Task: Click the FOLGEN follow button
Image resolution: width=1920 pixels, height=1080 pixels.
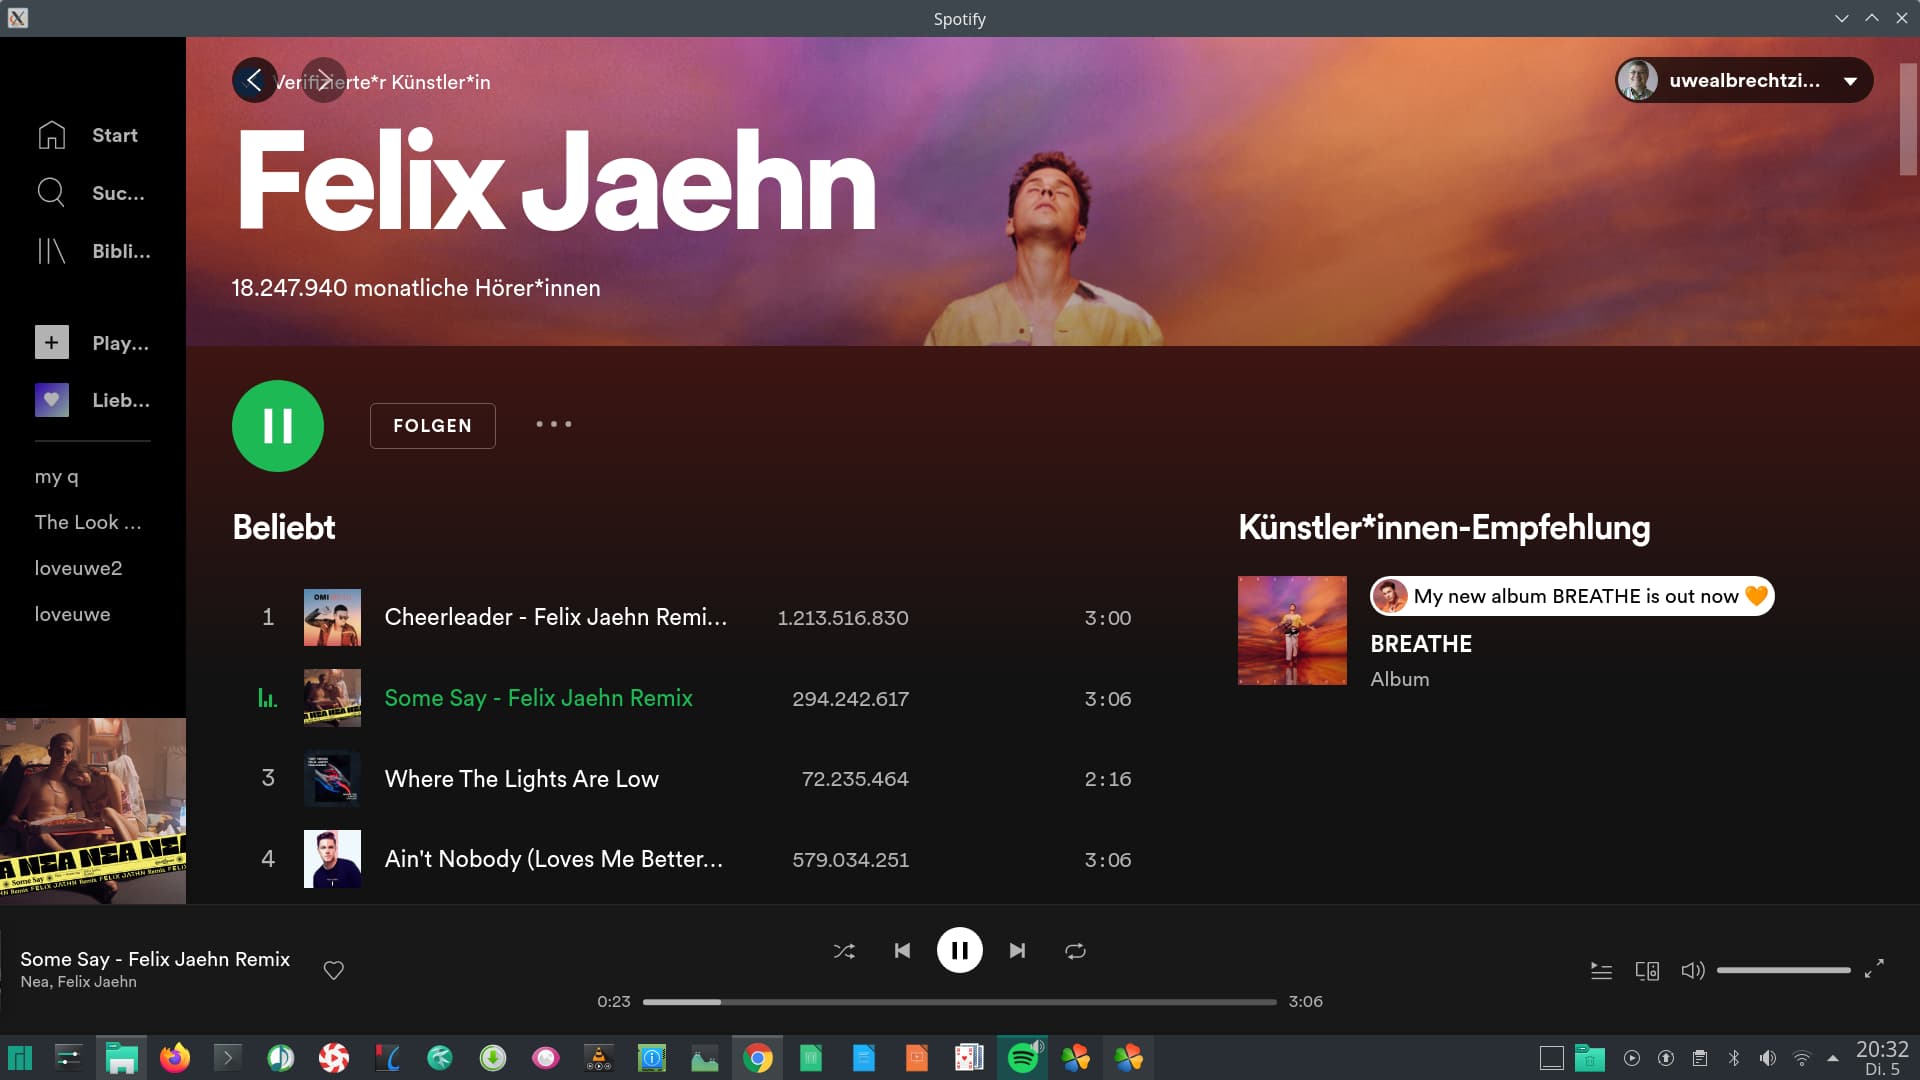Action: (x=432, y=426)
